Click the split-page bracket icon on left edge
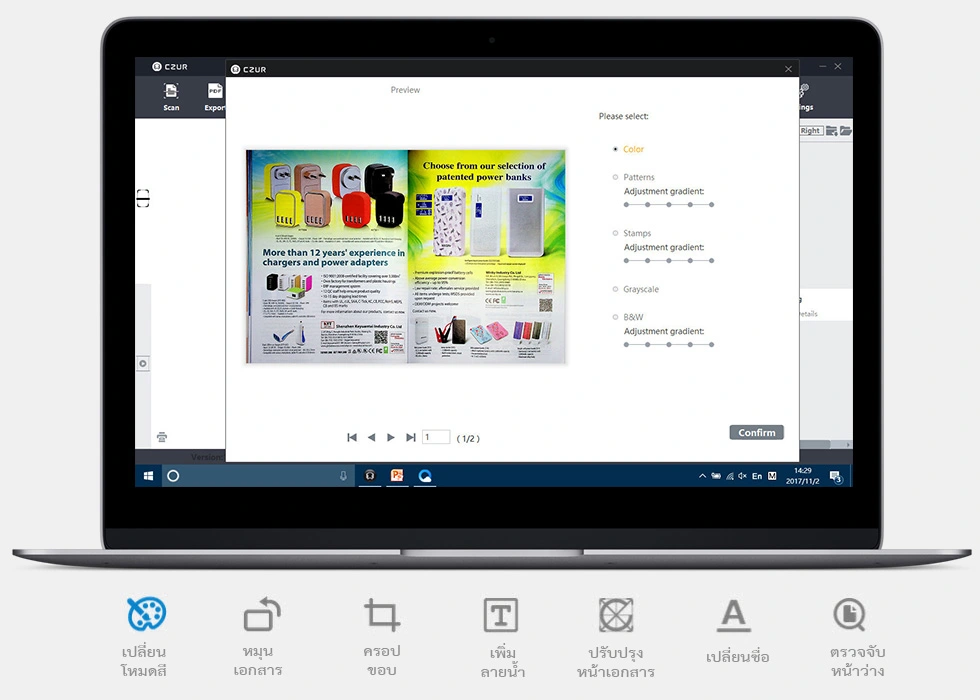This screenshot has width=980, height=700. 143,198
